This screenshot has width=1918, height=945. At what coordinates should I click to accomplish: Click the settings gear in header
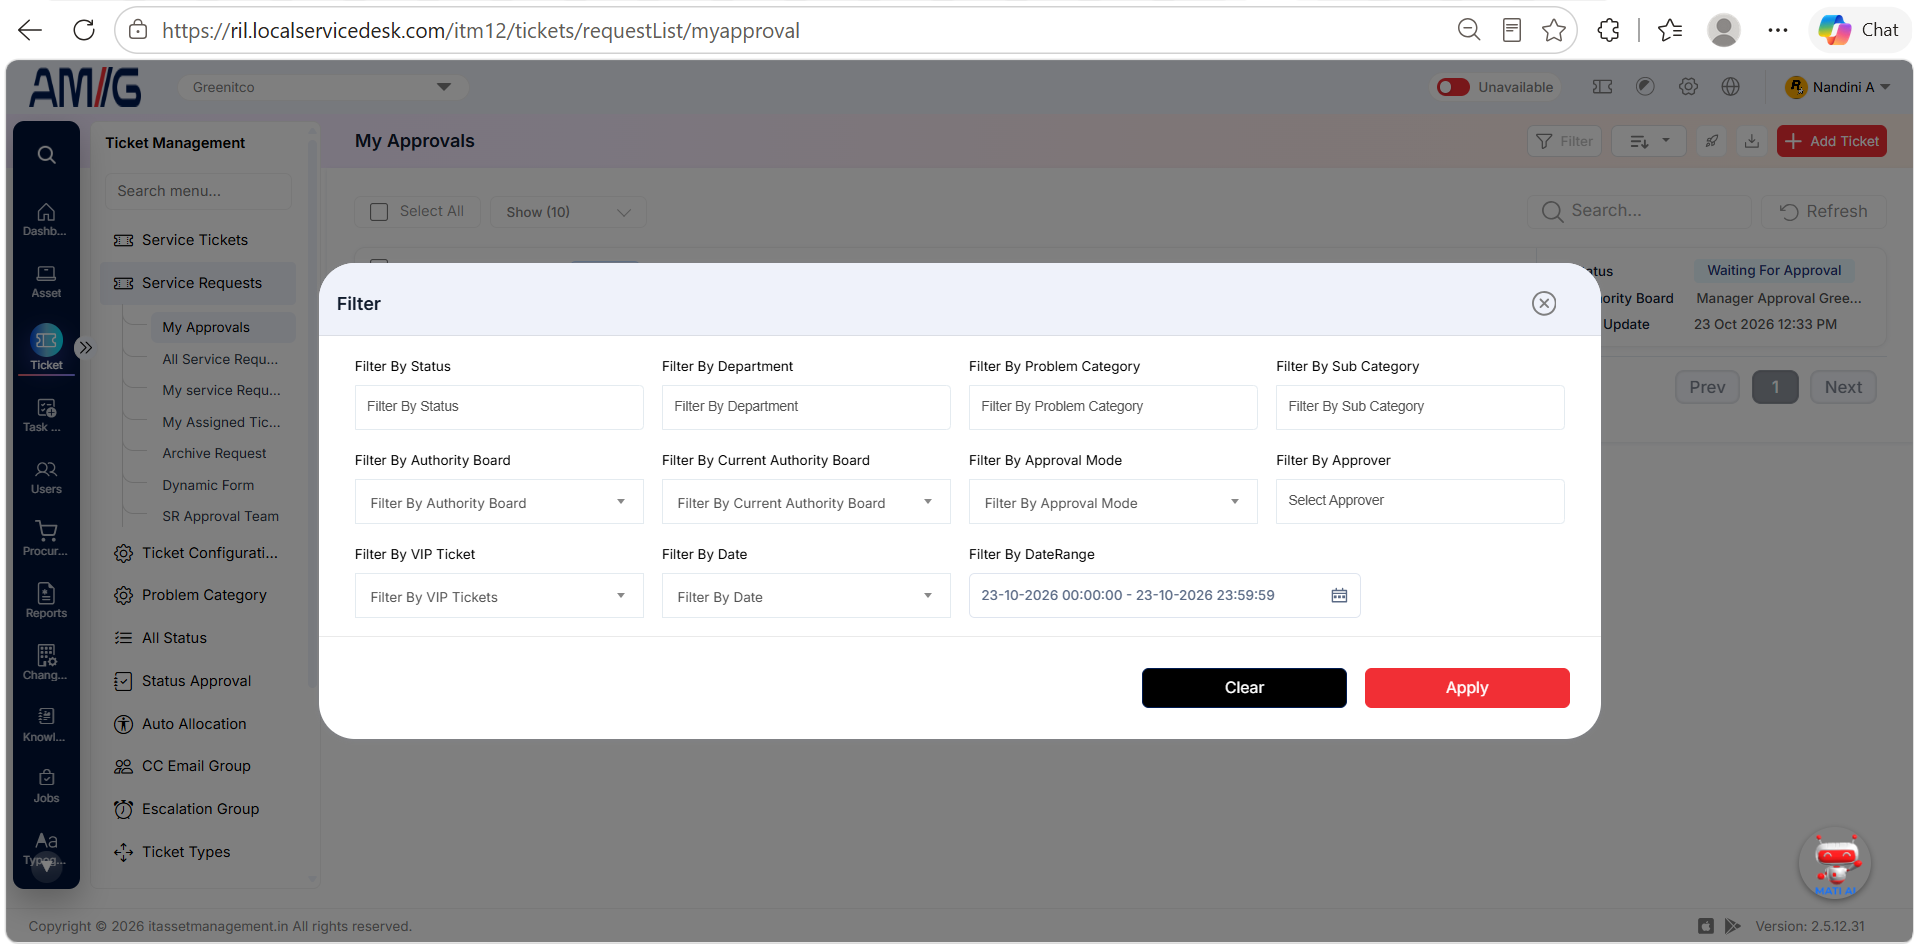point(1688,87)
